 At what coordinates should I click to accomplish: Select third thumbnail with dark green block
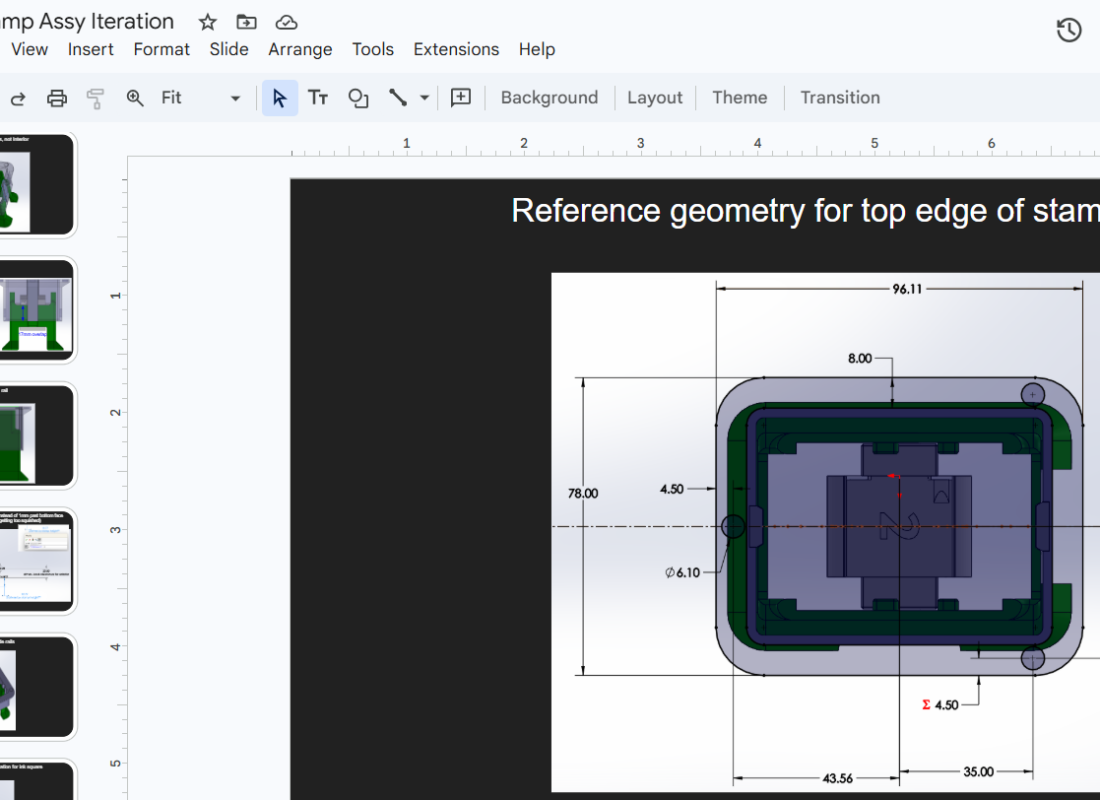pyautogui.click(x=36, y=435)
